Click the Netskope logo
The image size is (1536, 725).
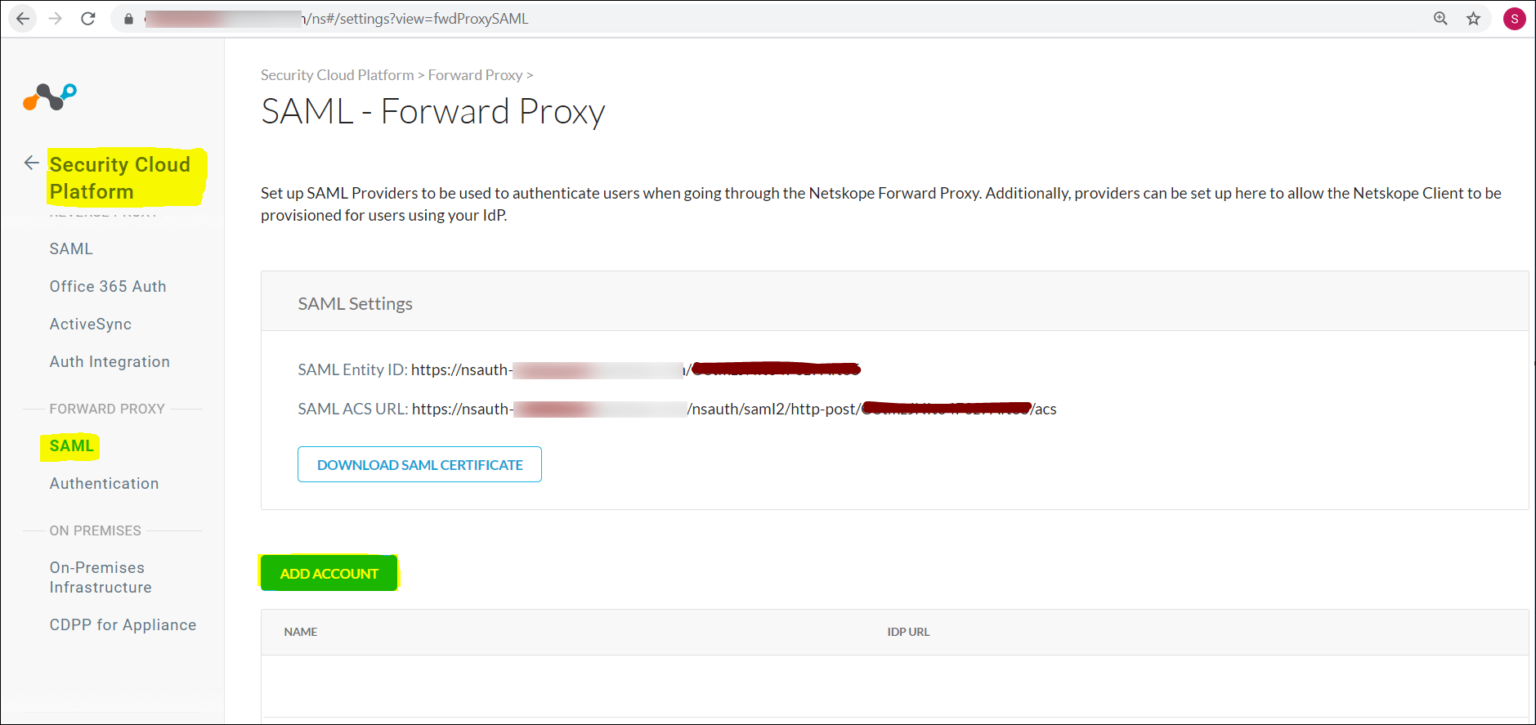[x=48, y=96]
